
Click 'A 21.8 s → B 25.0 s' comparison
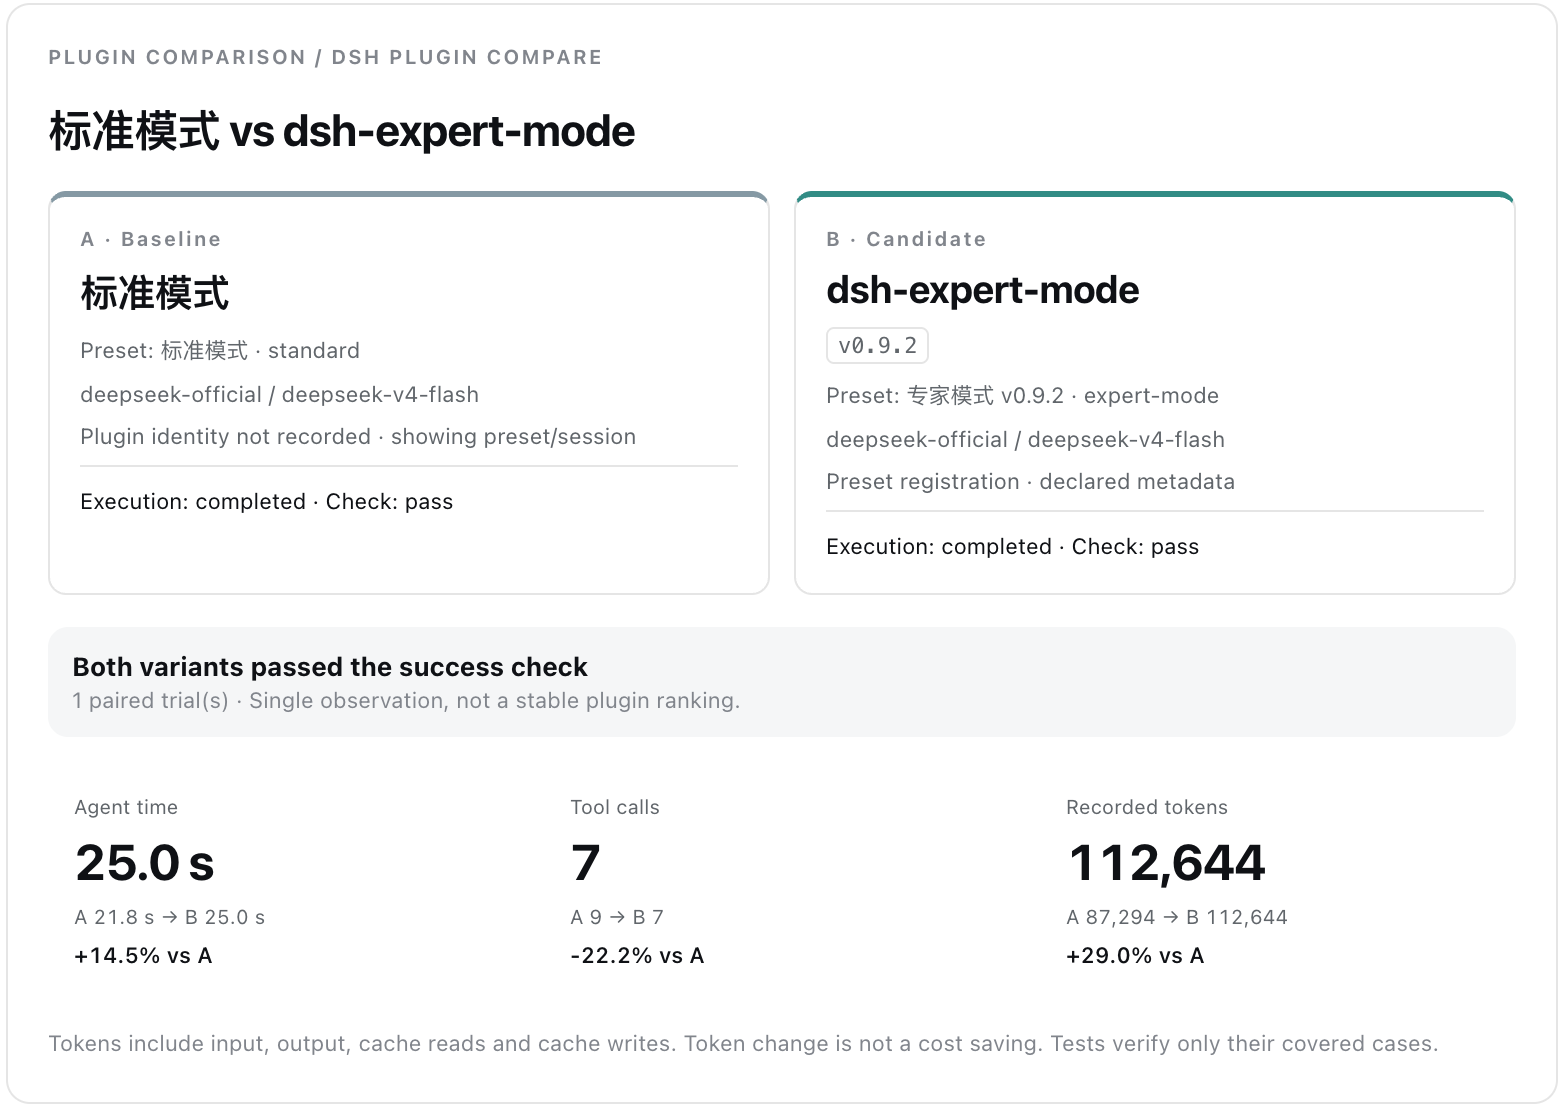170,917
